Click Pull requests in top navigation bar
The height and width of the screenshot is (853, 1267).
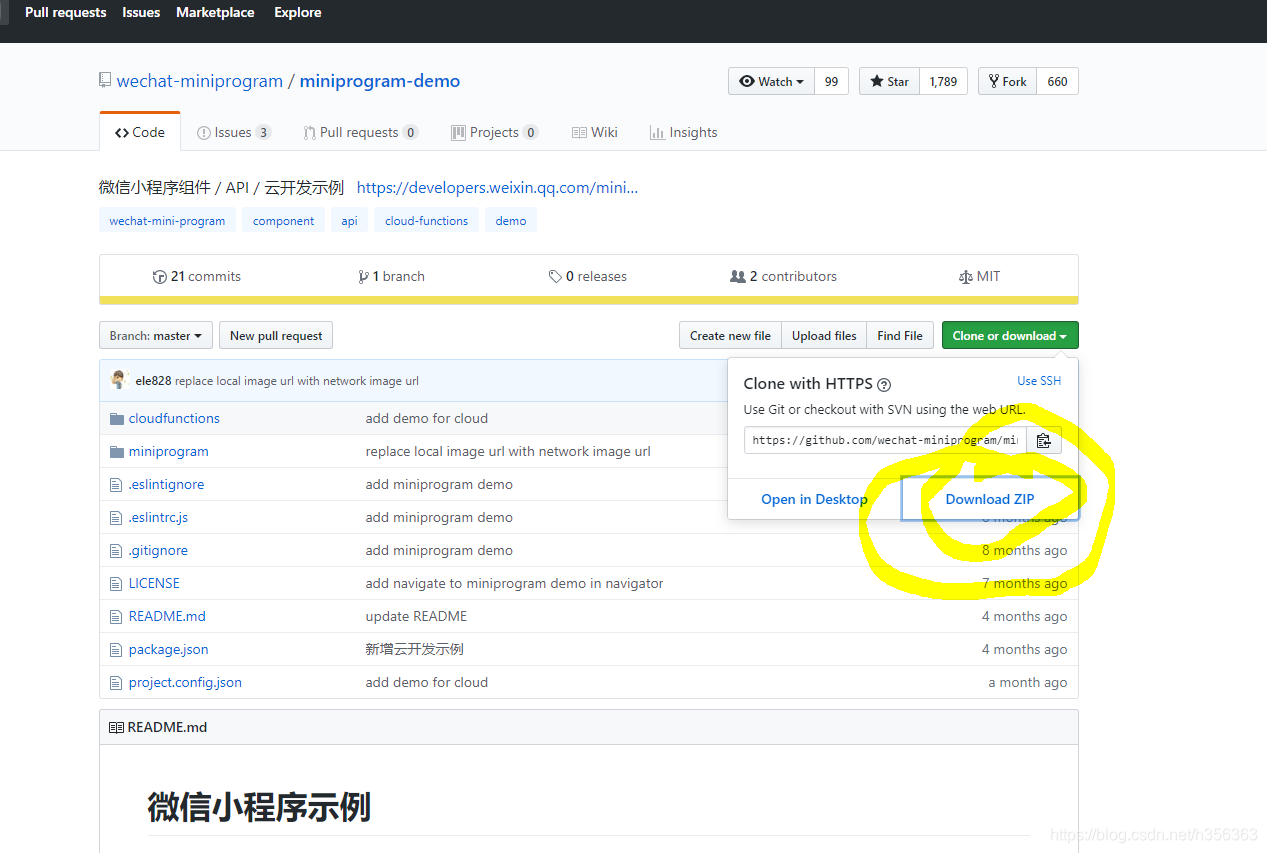[66, 12]
